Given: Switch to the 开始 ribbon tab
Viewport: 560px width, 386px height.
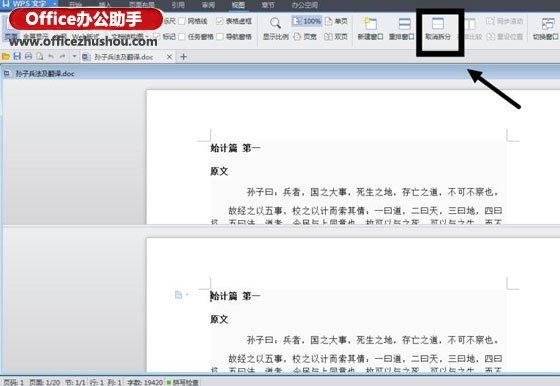Looking at the screenshot, I should 75,5.
